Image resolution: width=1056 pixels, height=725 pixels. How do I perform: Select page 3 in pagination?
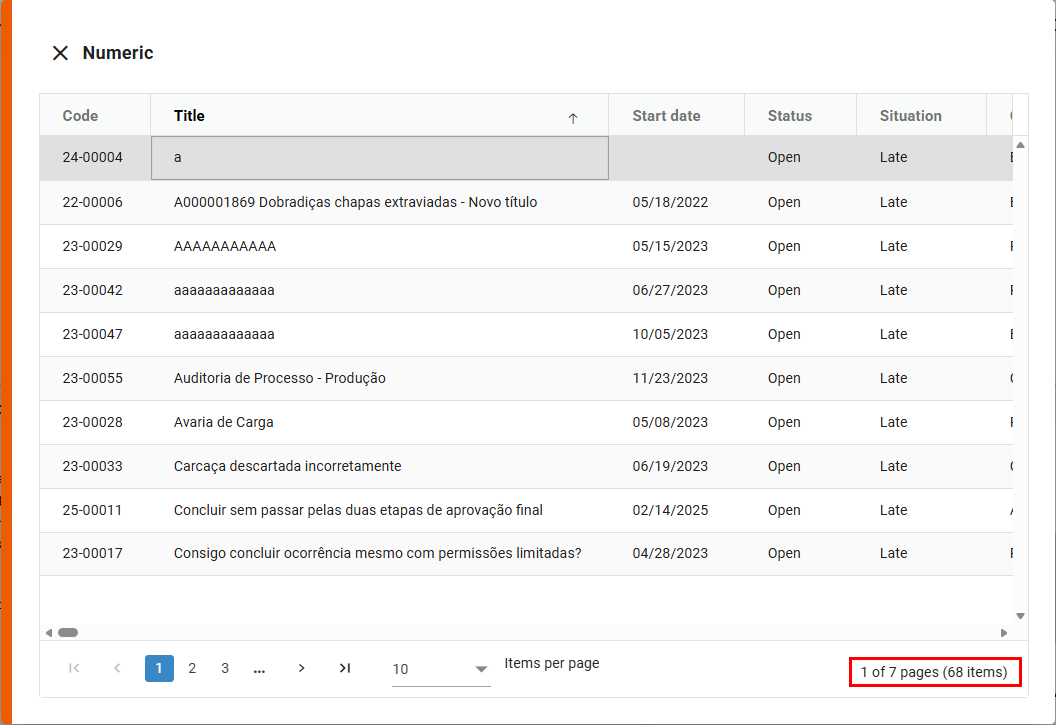click(x=225, y=668)
